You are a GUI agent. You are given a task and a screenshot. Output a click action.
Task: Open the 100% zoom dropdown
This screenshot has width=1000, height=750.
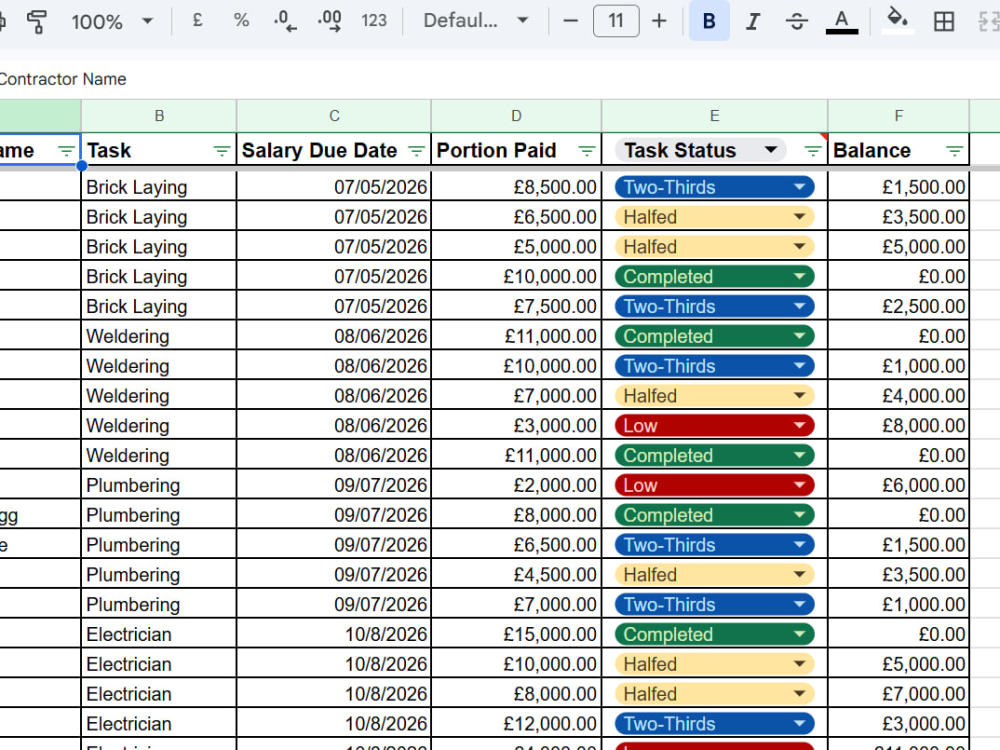(x=112, y=21)
